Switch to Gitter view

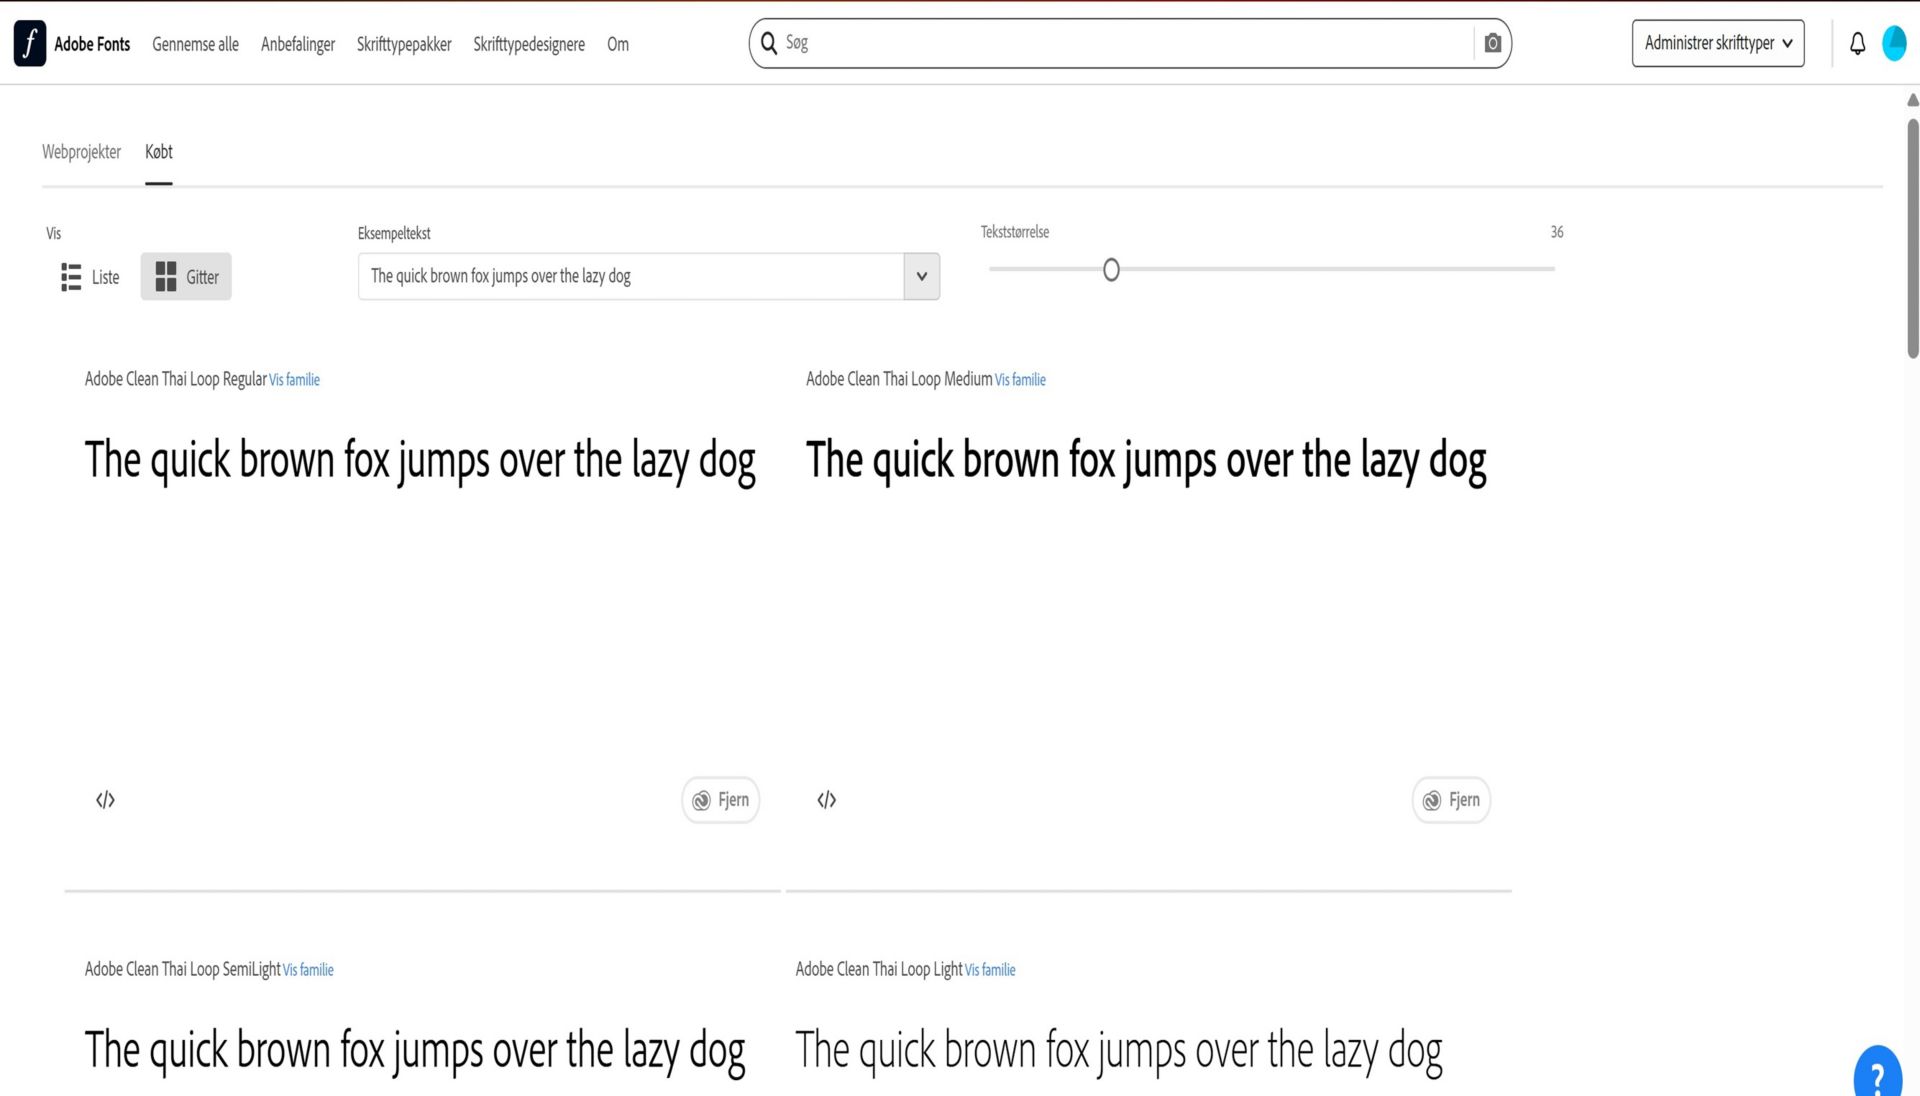pyautogui.click(x=186, y=277)
